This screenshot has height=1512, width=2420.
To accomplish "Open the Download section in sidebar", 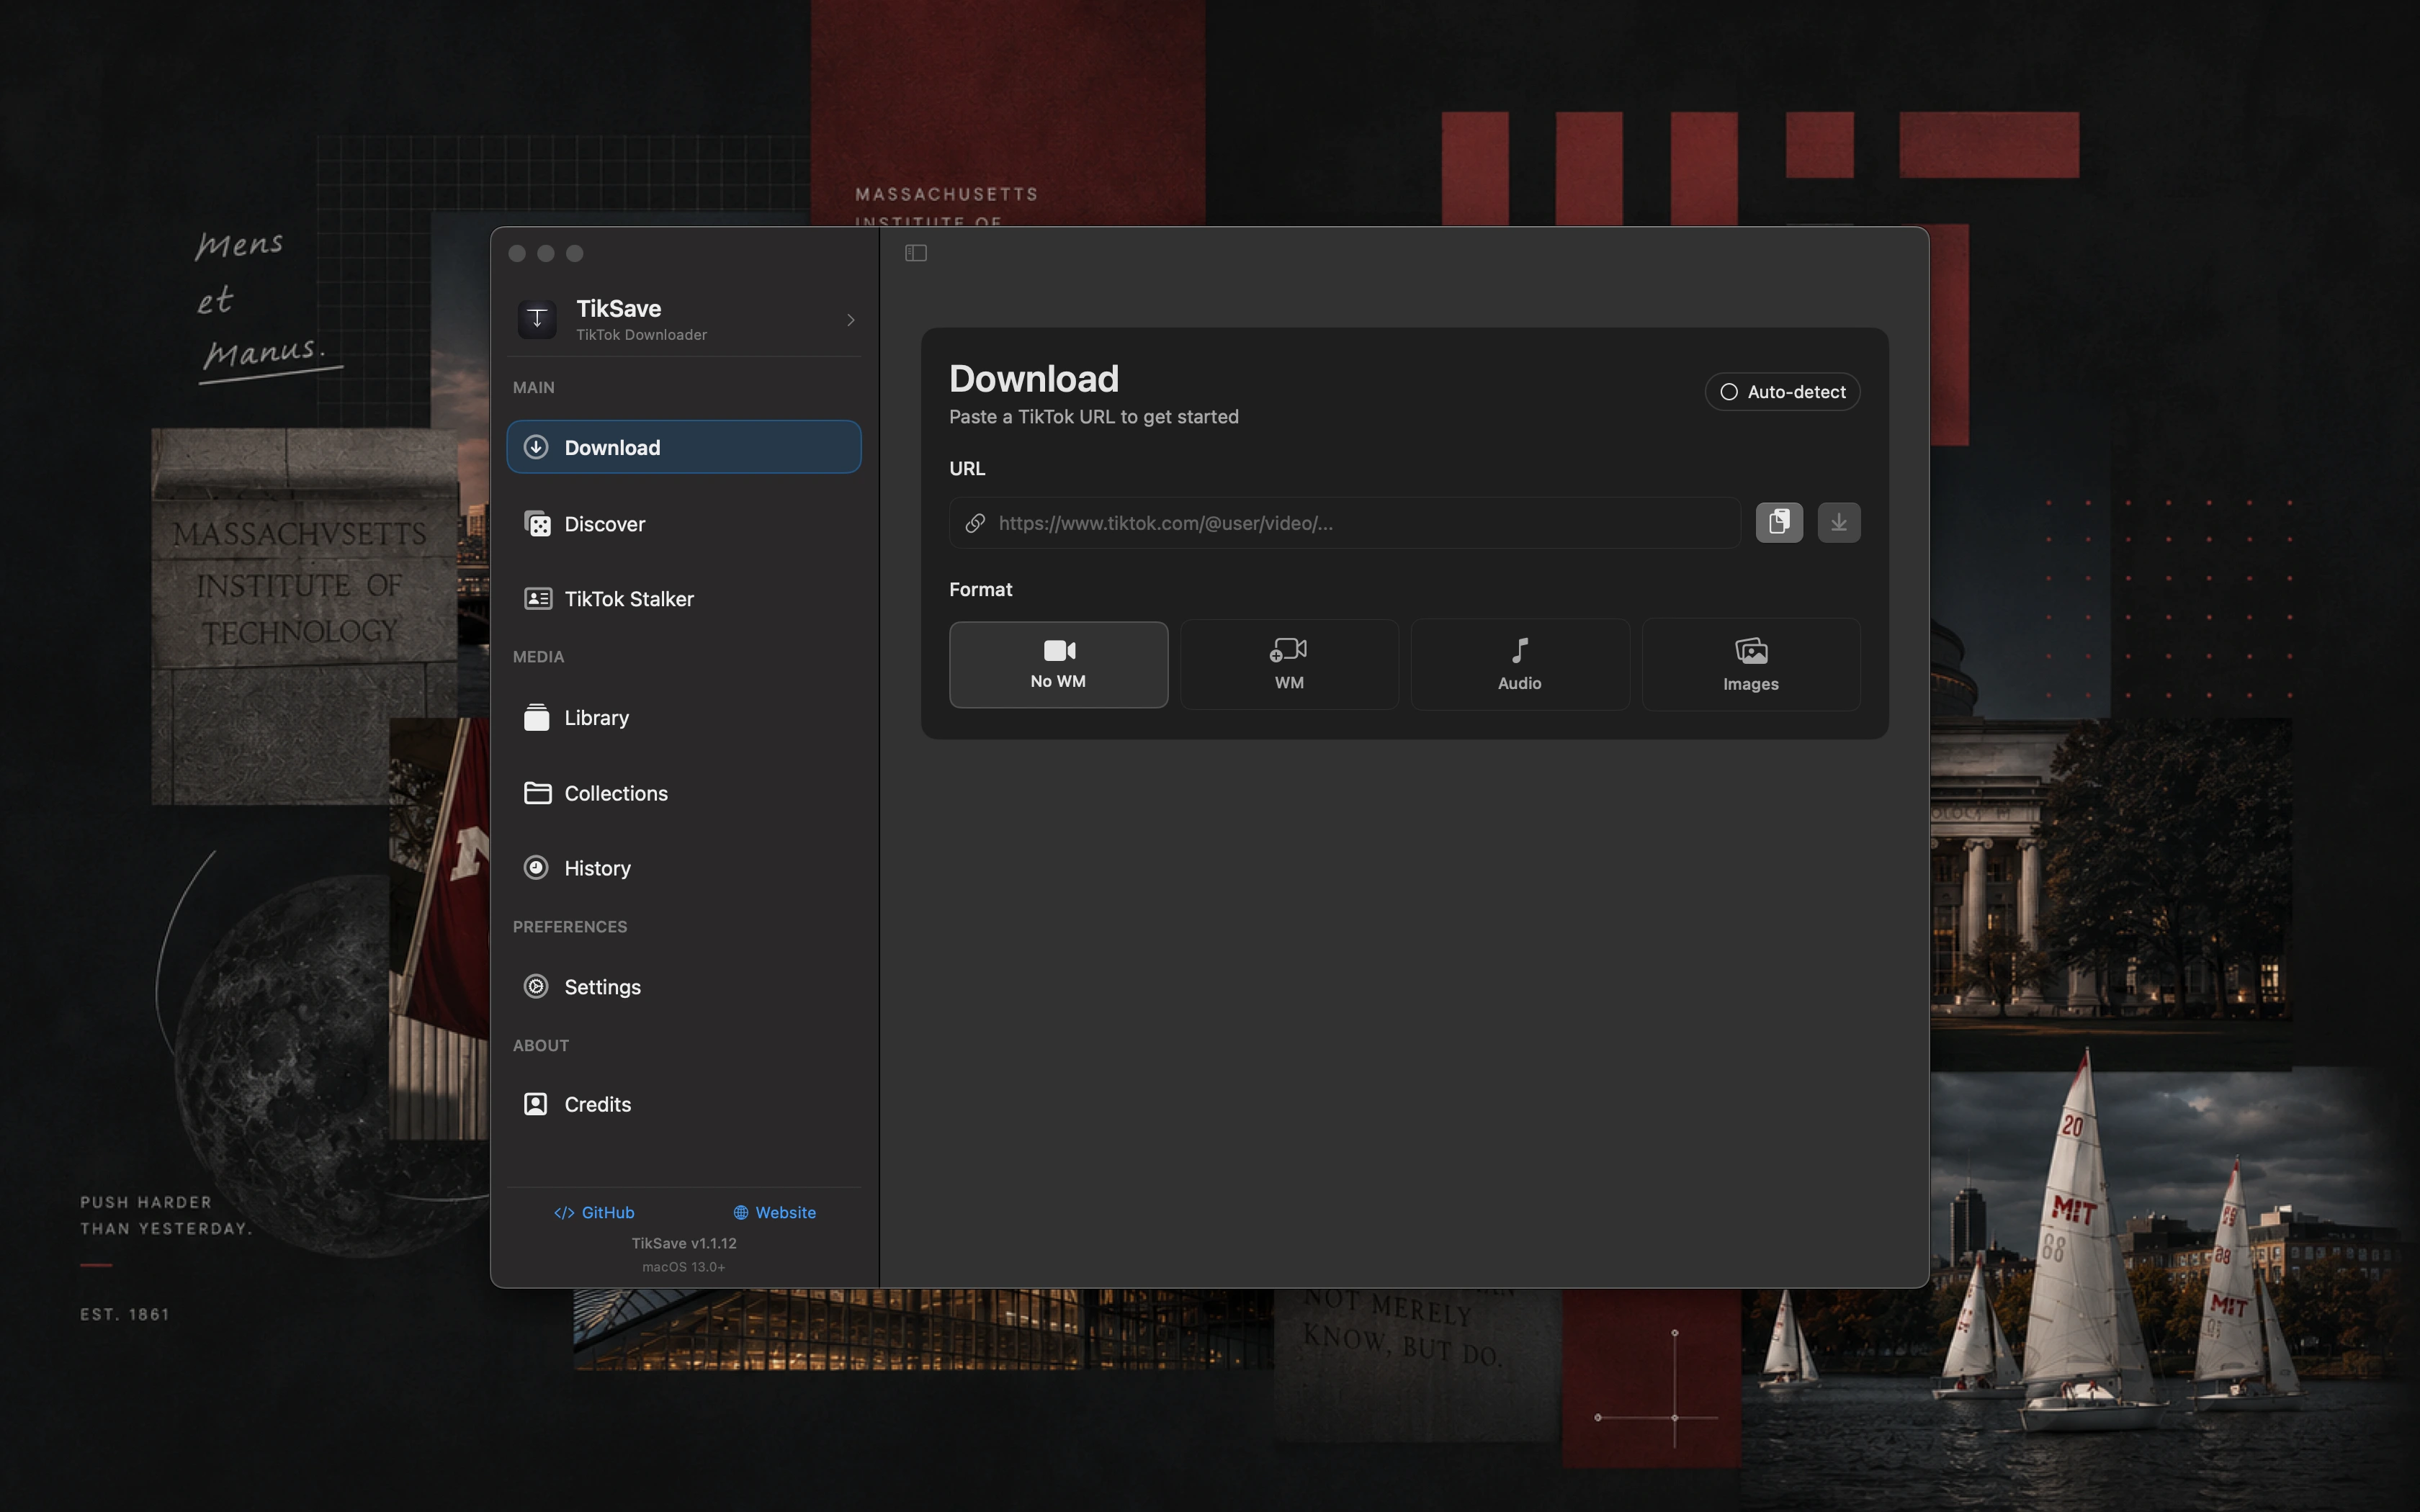I will click(x=684, y=447).
